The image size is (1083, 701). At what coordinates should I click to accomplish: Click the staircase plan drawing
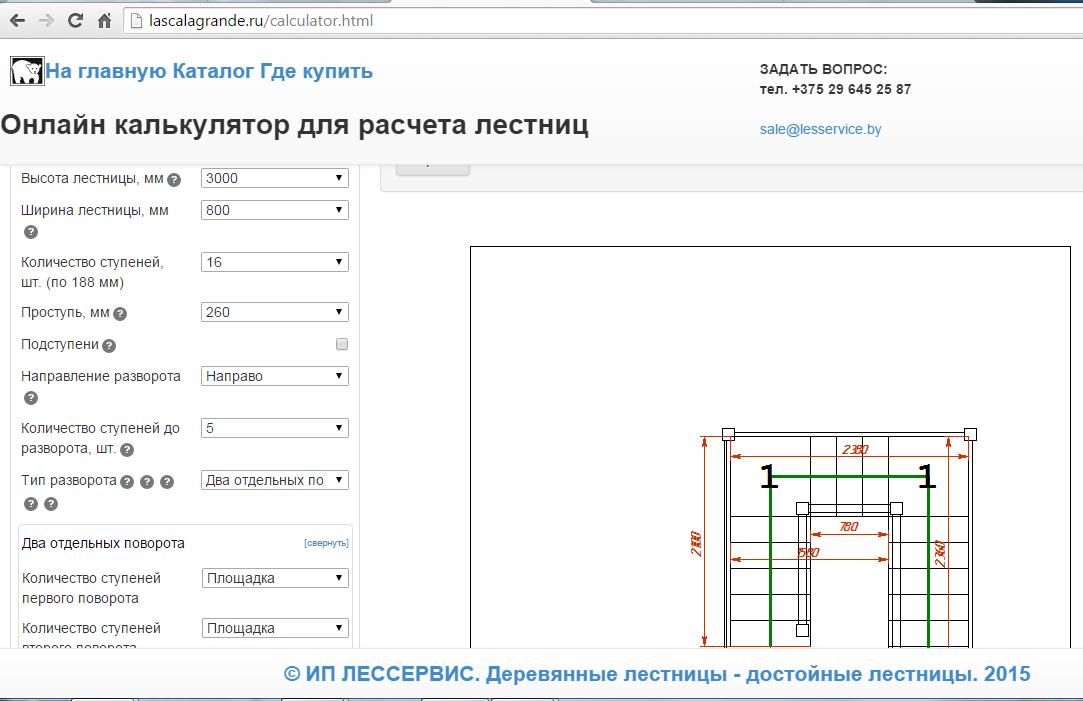coord(849,539)
